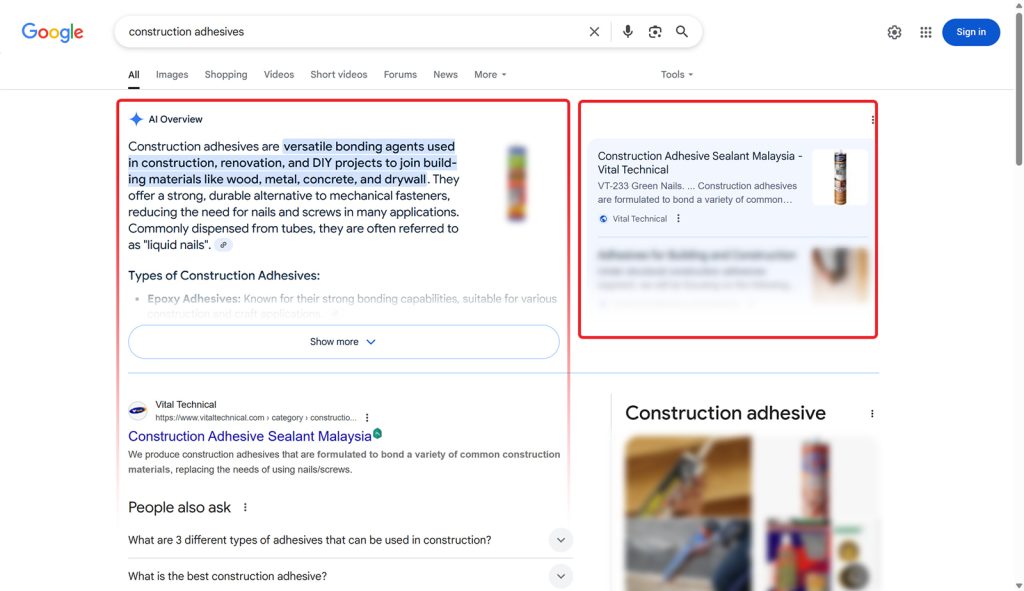
Task: Click the "Epoxy Adhesives:" bullet text
Action: [194, 299]
